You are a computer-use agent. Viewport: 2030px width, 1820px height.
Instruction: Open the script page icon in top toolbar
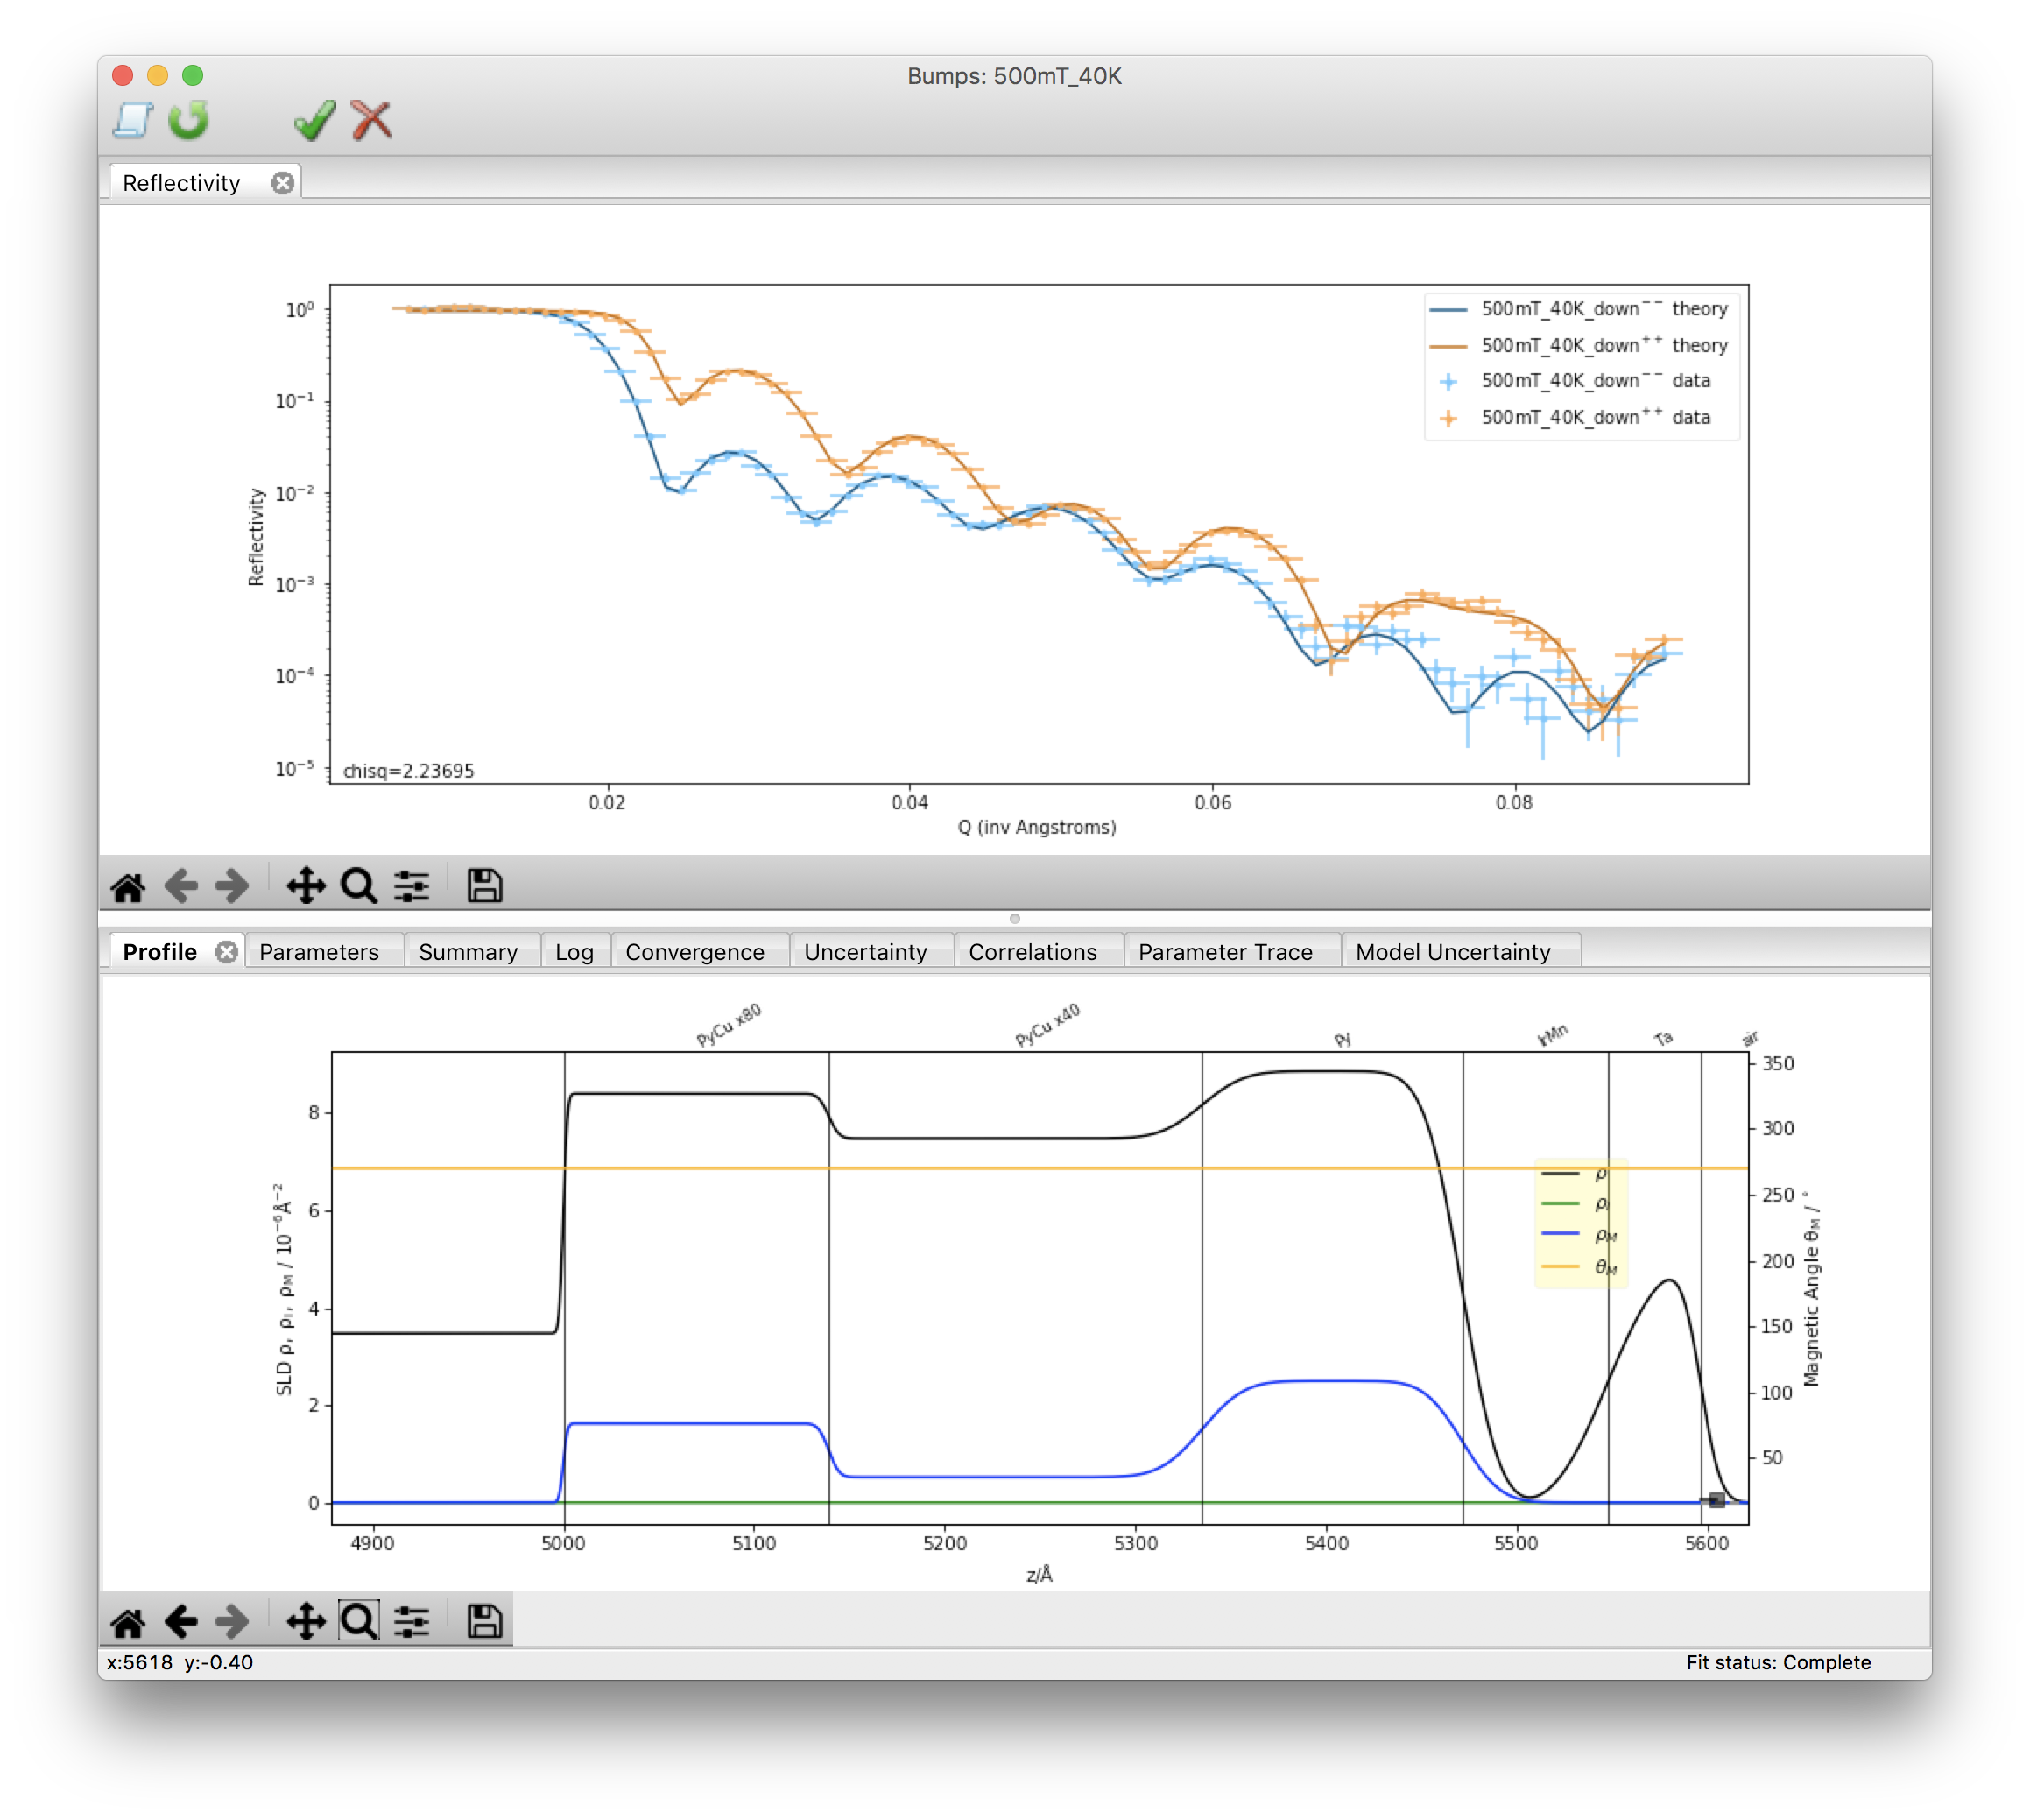click(132, 120)
